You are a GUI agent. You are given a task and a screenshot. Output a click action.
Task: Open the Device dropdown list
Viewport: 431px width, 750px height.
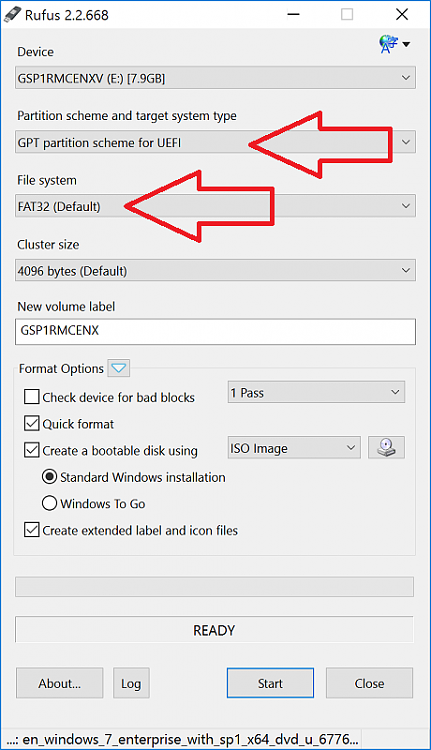pyautogui.click(x=215, y=78)
